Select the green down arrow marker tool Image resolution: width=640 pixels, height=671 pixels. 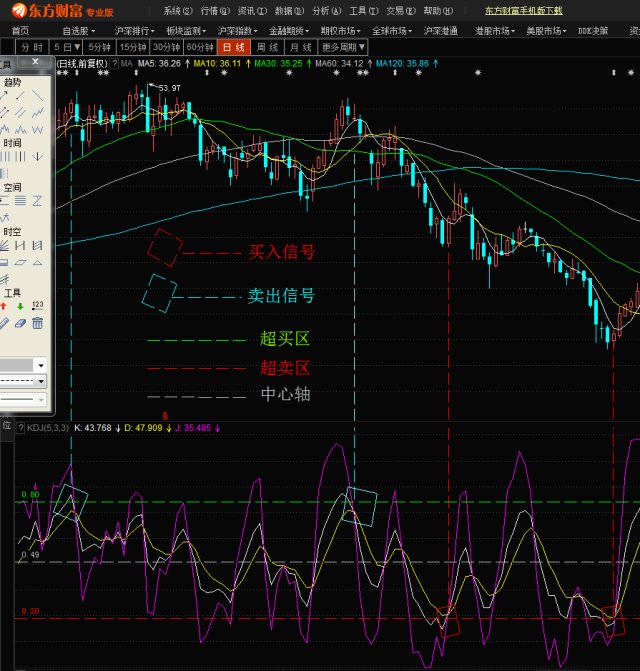click(21, 306)
